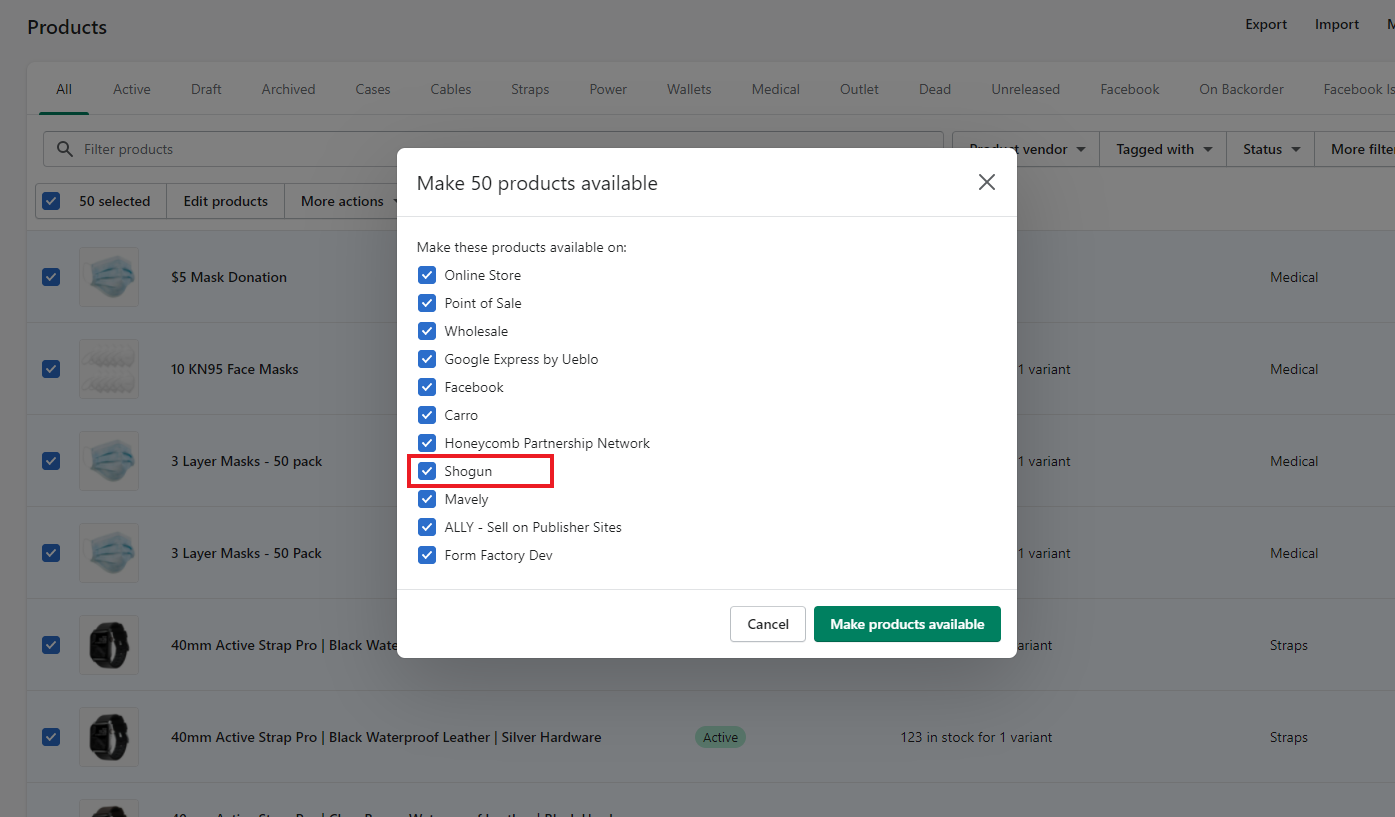The height and width of the screenshot is (817, 1395).
Task: Switch to the Dead tab
Action: coord(935,89)
